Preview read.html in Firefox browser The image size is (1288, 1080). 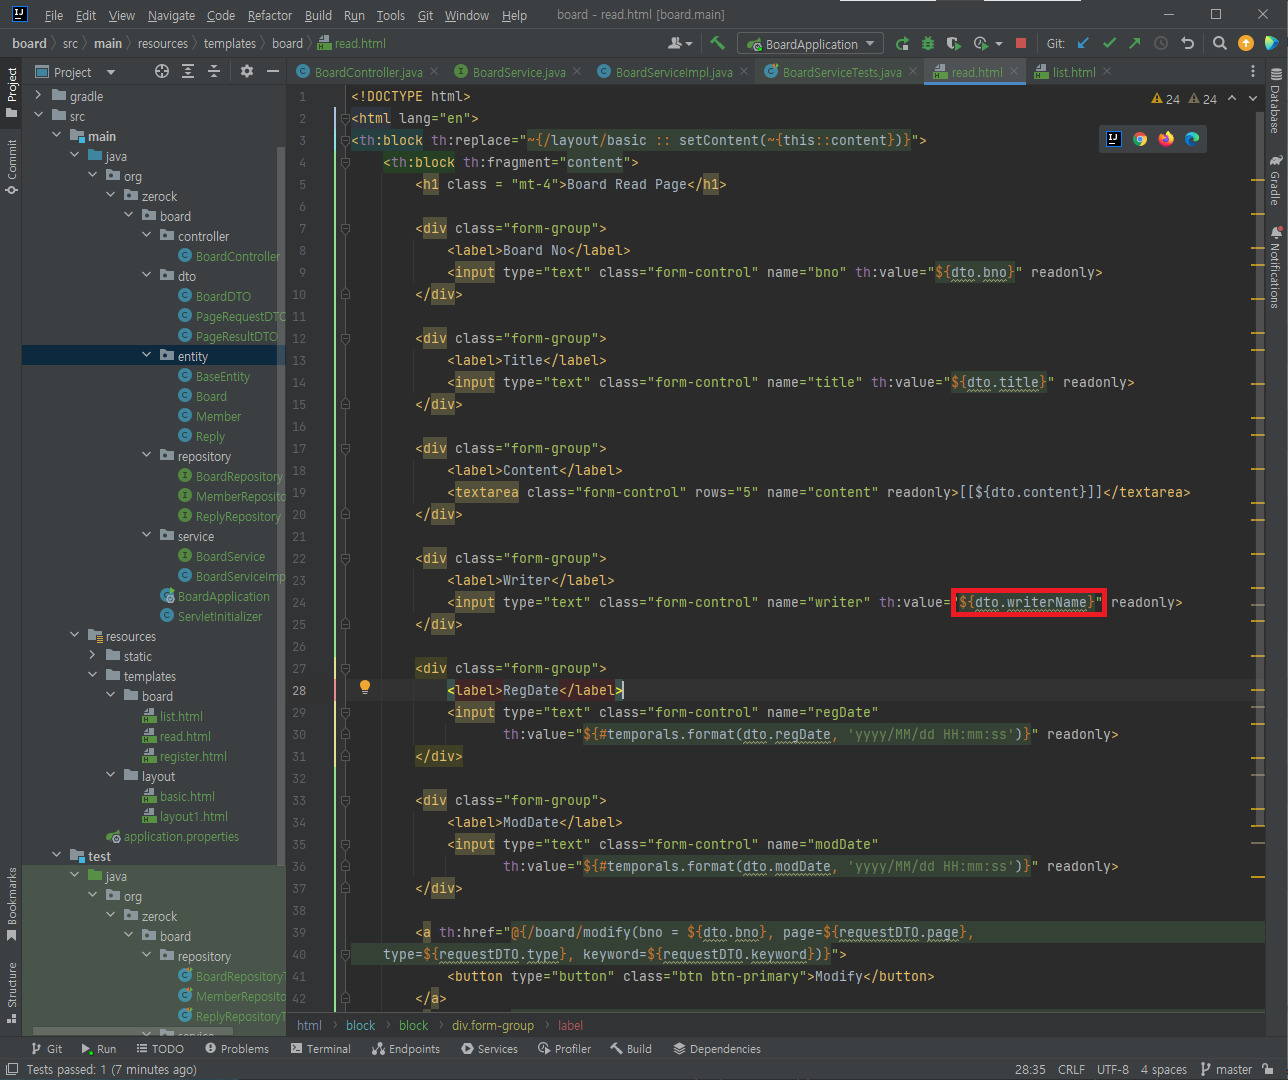pyautogui.click(x=1166, y=139)
